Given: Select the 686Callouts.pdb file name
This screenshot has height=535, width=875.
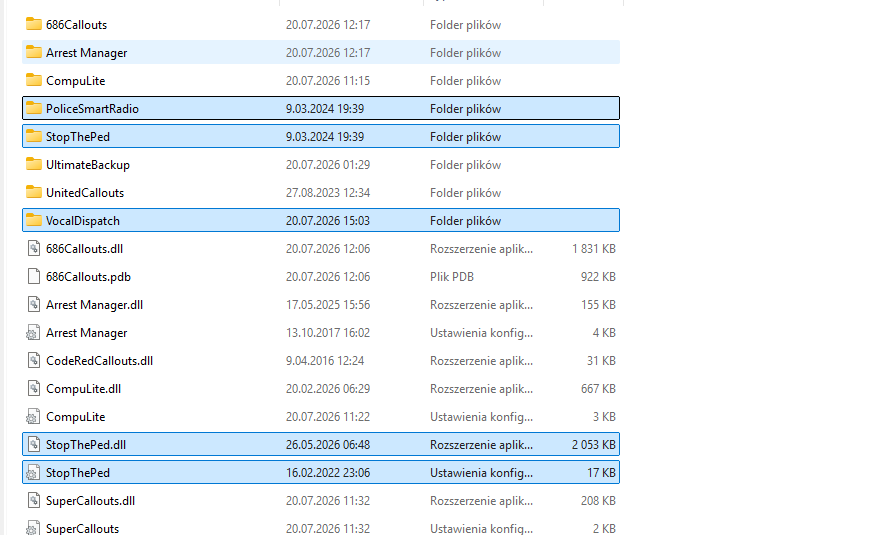Looking at the screenshot, I should pos(88,277).
